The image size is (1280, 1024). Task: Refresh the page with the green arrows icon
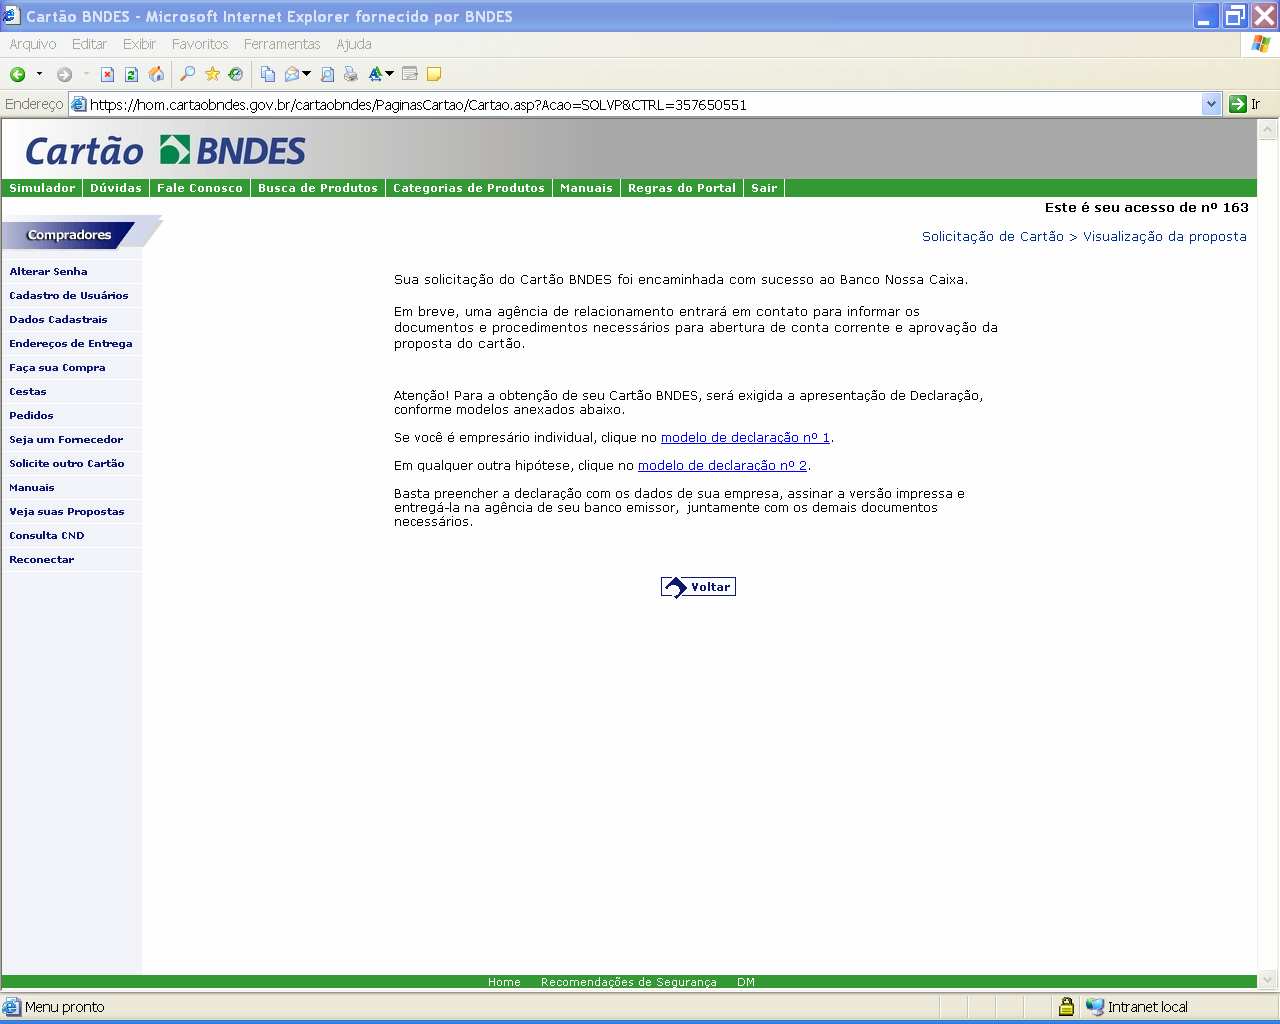(x=131, y=74)
